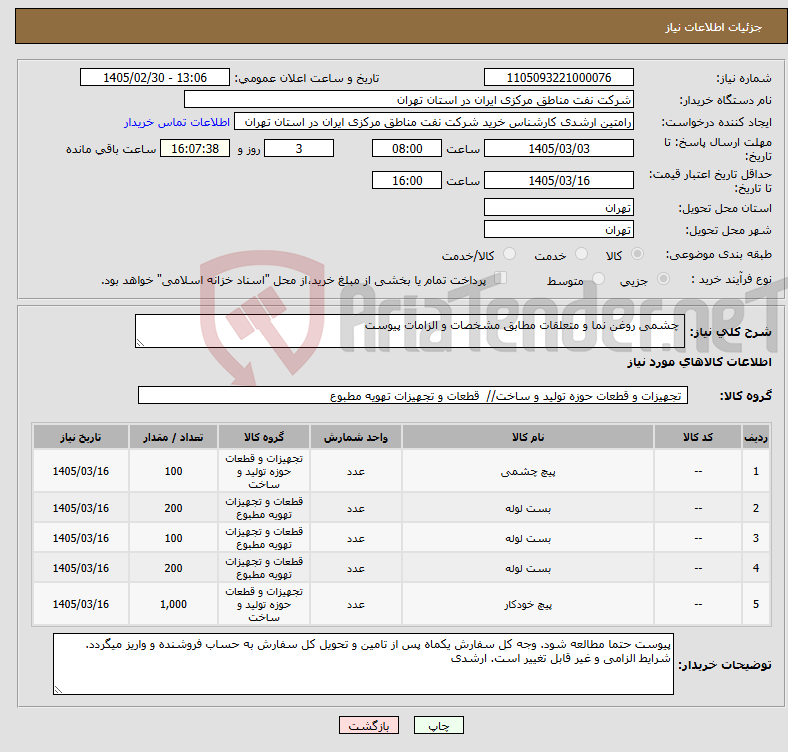The image size is (788, 752).
Task: Click item name بست لوله in row 4
Action: [528, 568]
